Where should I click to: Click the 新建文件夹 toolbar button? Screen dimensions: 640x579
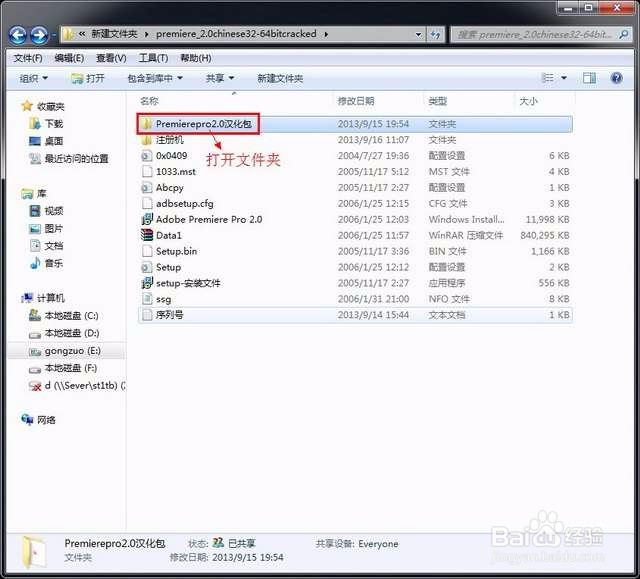click(280, 78)
